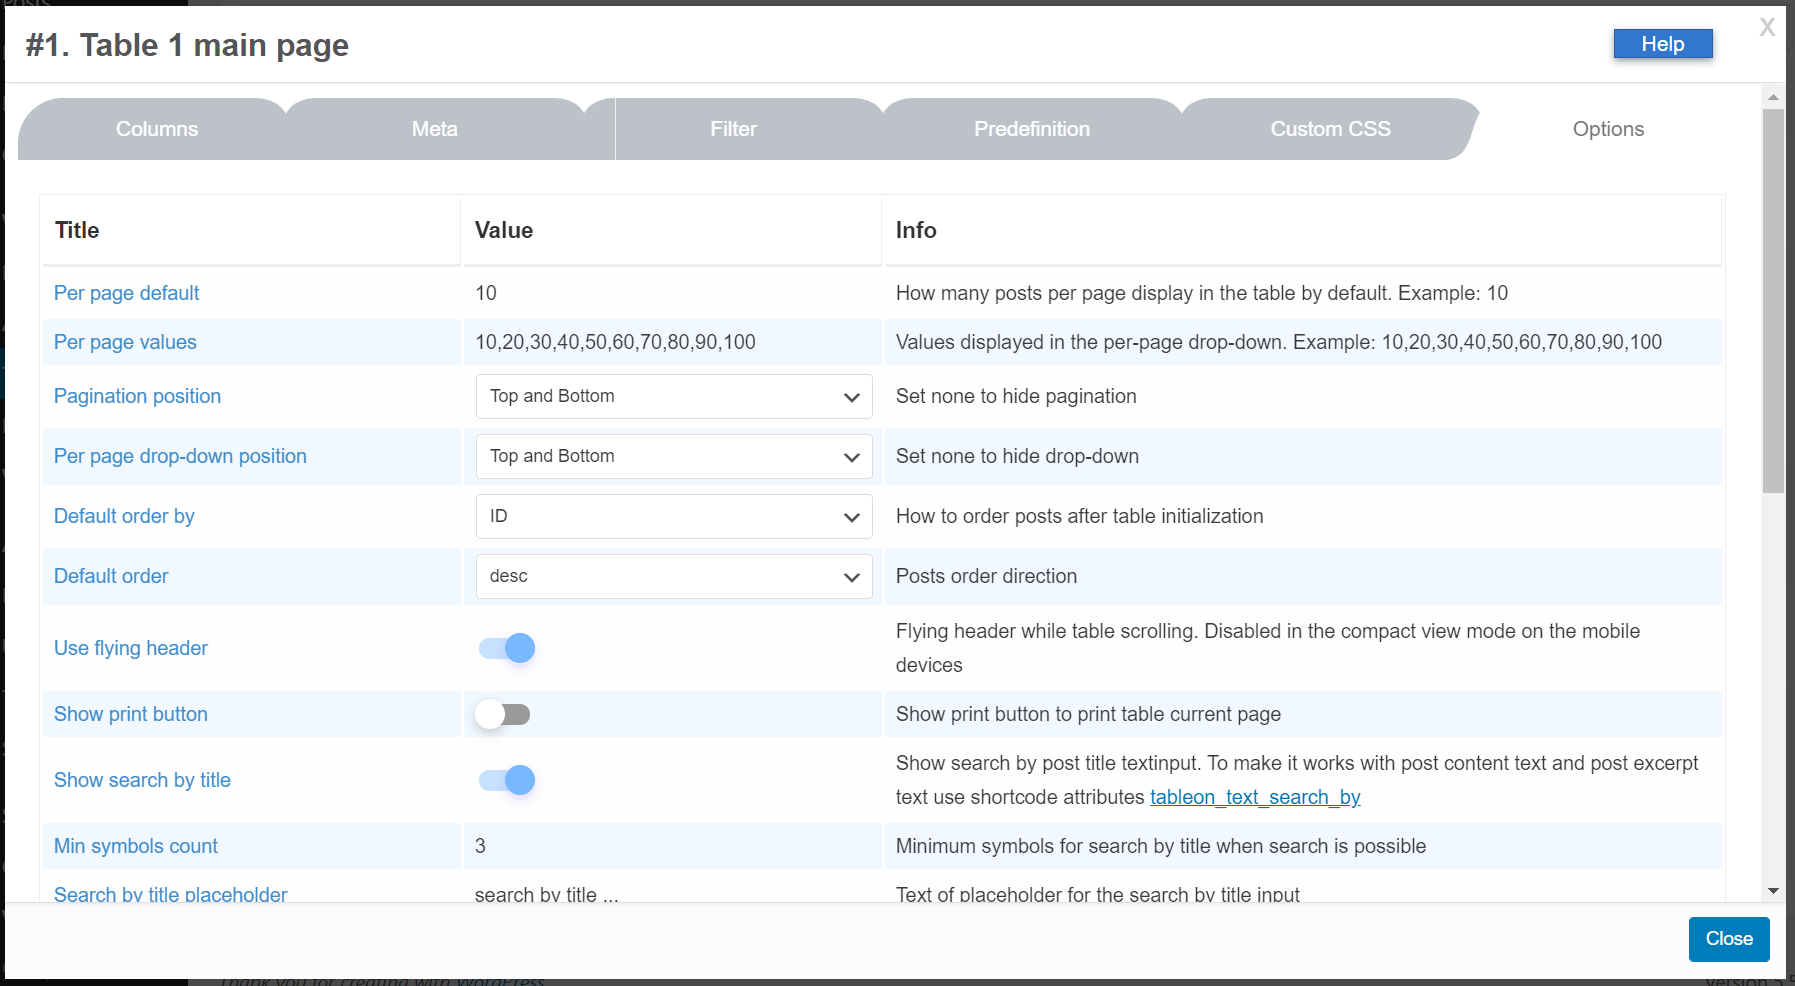Open the Per page drop-down position select

[674, 457]
